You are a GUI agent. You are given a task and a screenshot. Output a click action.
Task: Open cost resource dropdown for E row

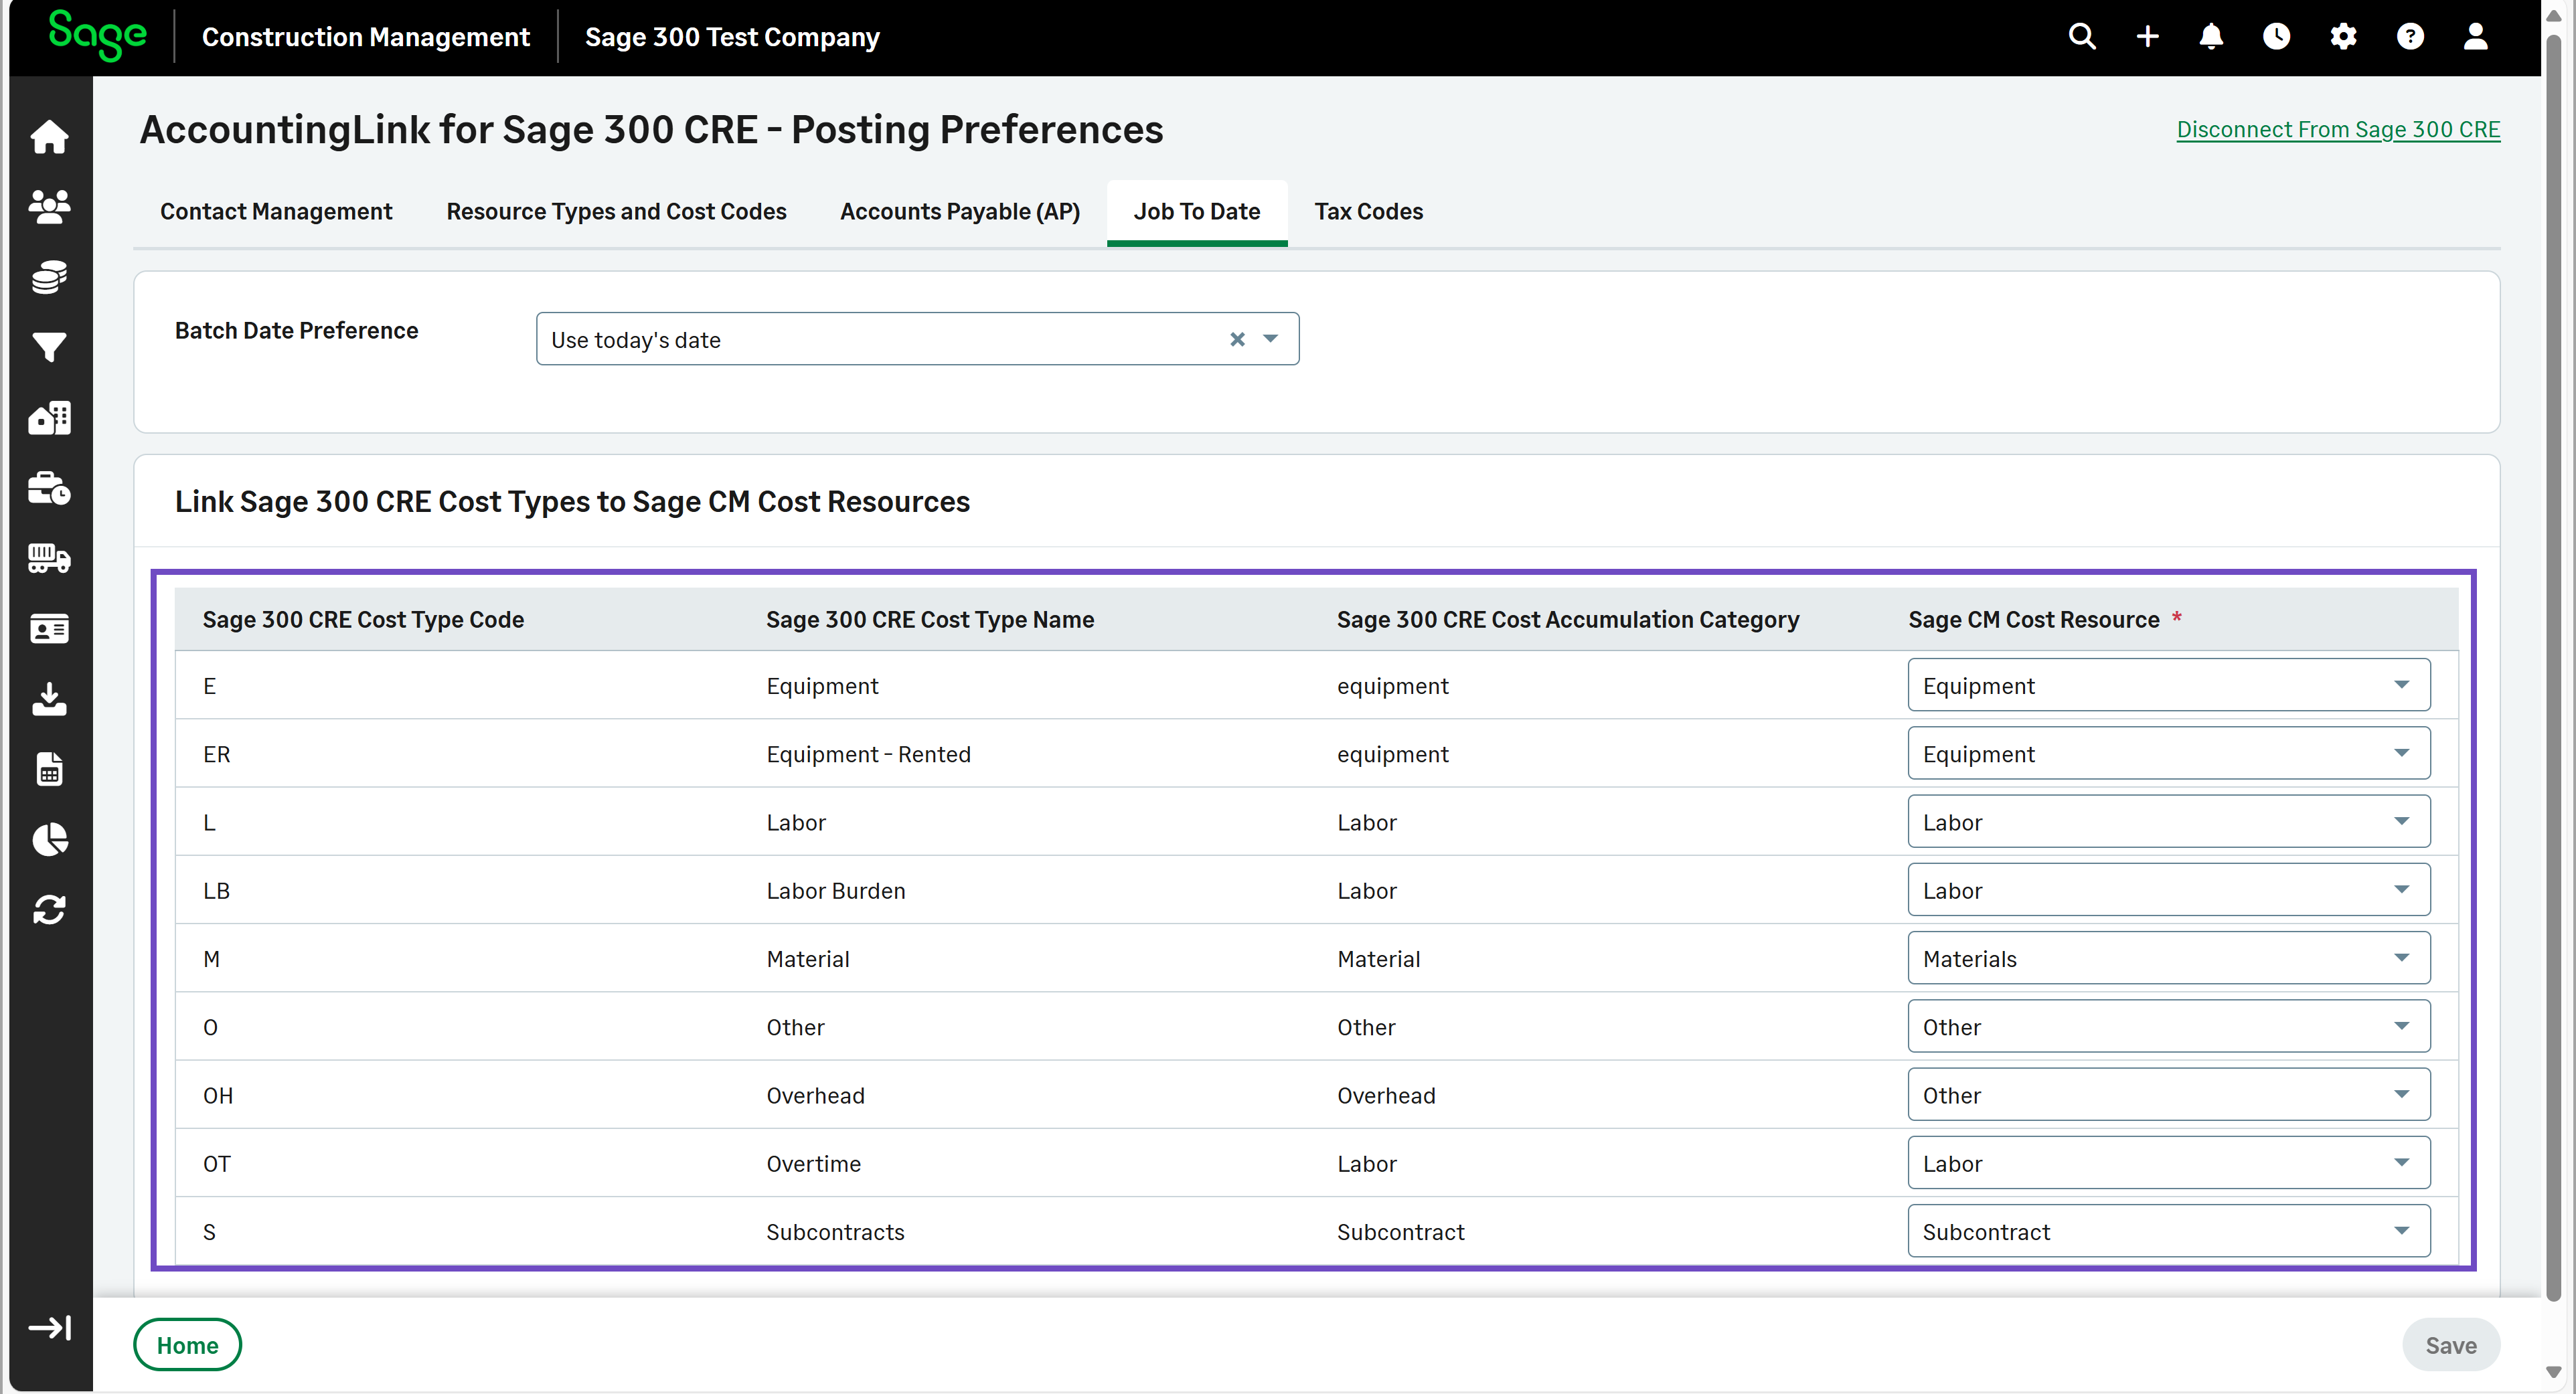click(x=2168, y=685)
